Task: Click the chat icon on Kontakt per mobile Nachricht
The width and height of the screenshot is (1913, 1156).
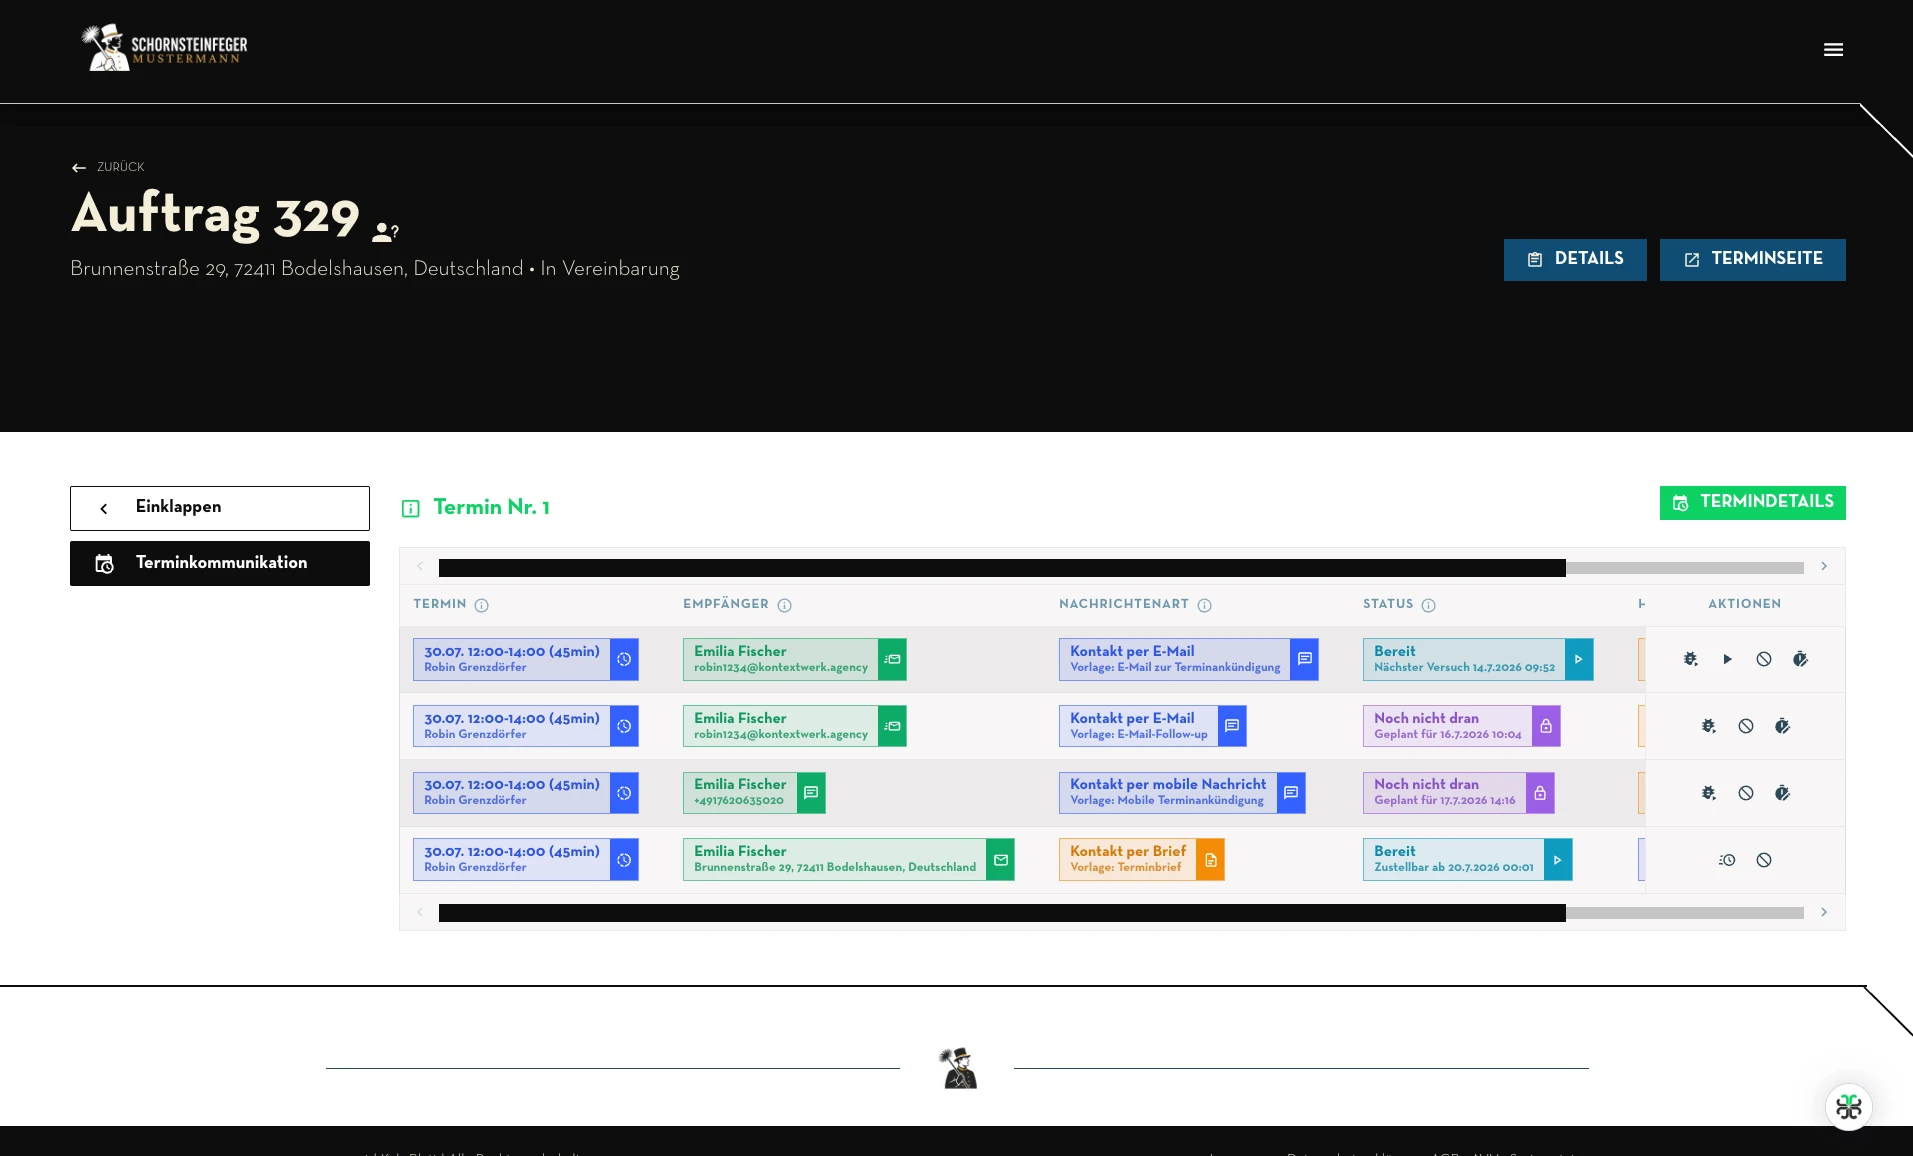Action: (x=1291, y=793)
